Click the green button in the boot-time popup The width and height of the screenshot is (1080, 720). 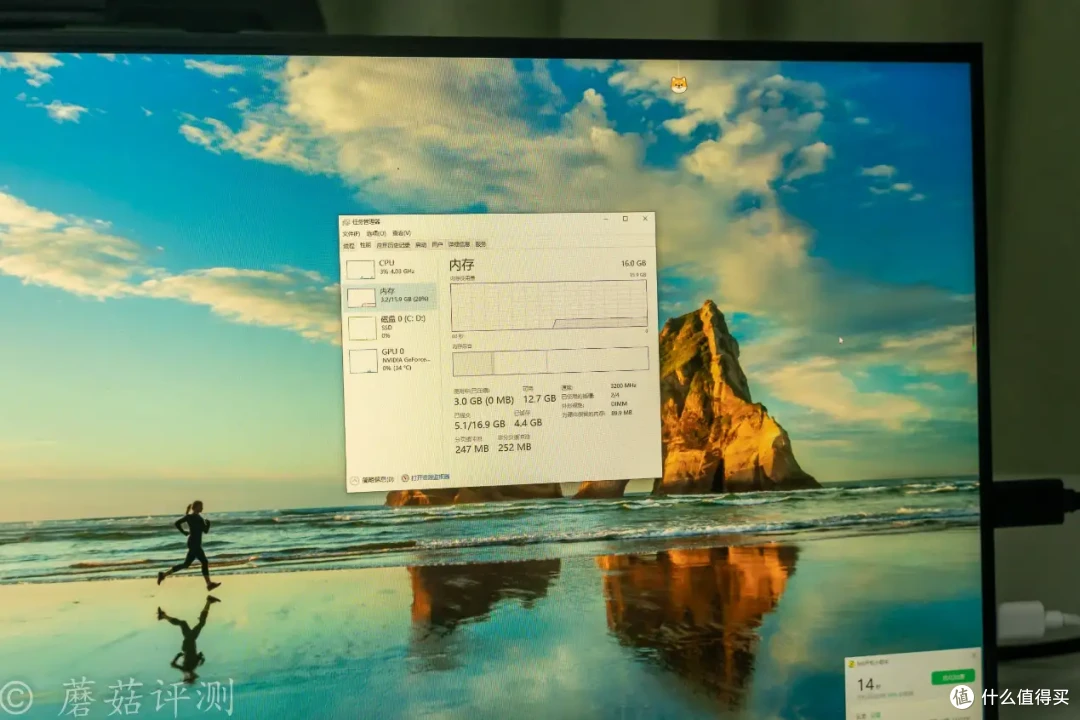coord(953,677)
